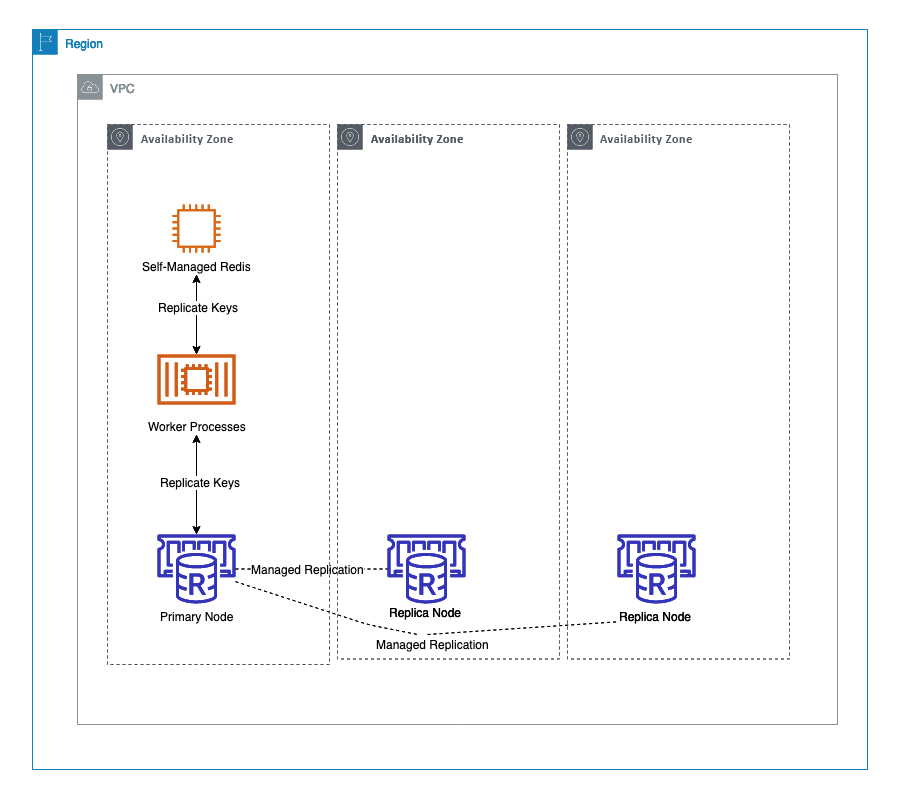Select the VPC label text
Image resolution: width=900 pixels, height=800 pixels.
[122, 88]
